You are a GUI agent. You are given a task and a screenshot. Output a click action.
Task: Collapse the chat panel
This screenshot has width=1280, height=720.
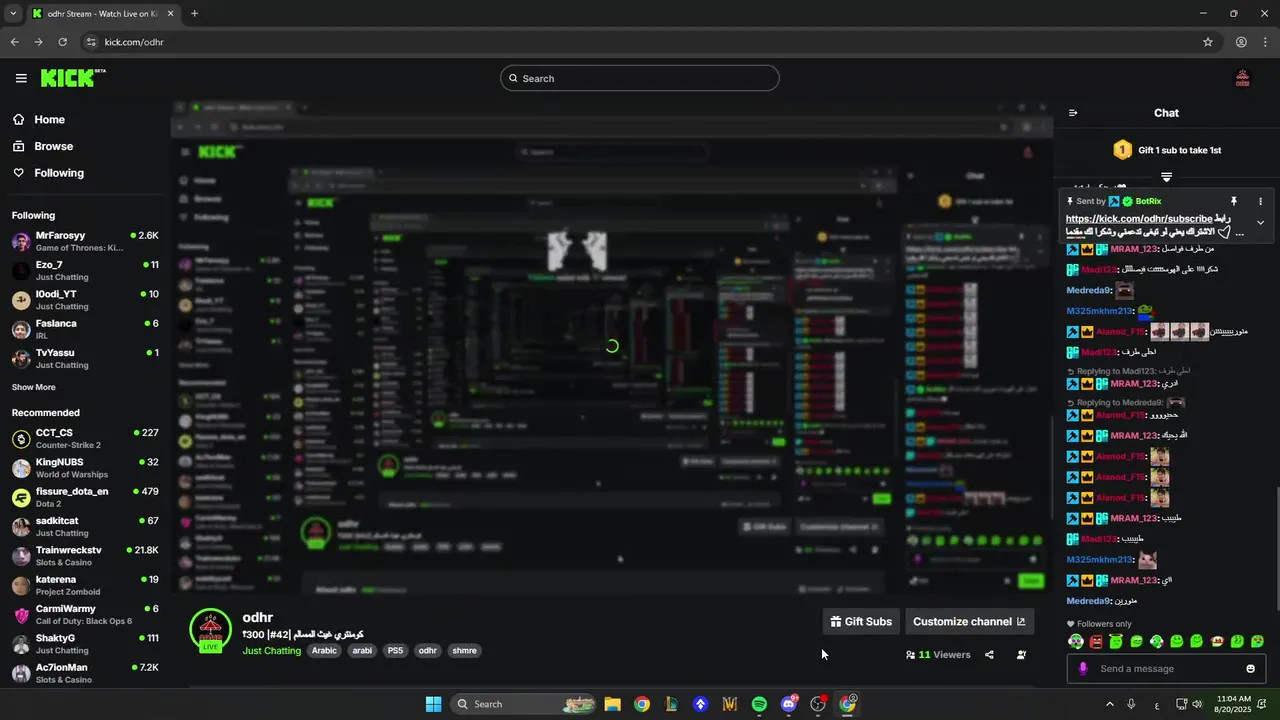(x=1073, y=113)
